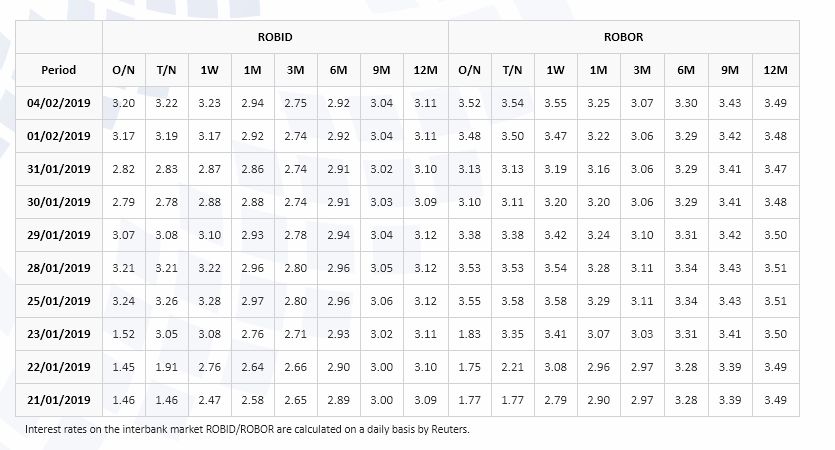Click the 25/01/2019 date row label
Screen dimensions: 835x450
59,301
